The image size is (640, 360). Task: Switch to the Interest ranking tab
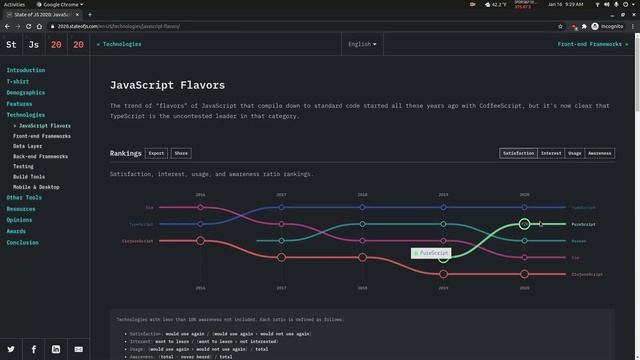551,153
